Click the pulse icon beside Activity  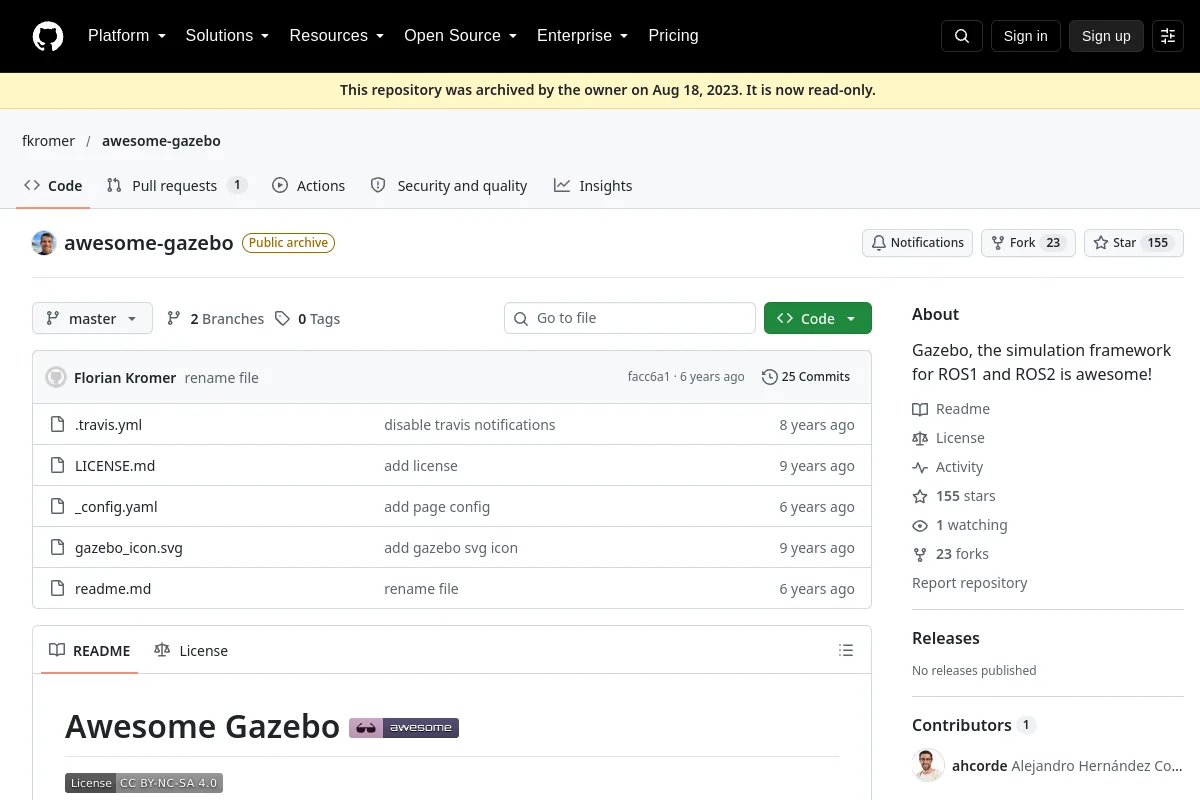[x=920, y=467]
